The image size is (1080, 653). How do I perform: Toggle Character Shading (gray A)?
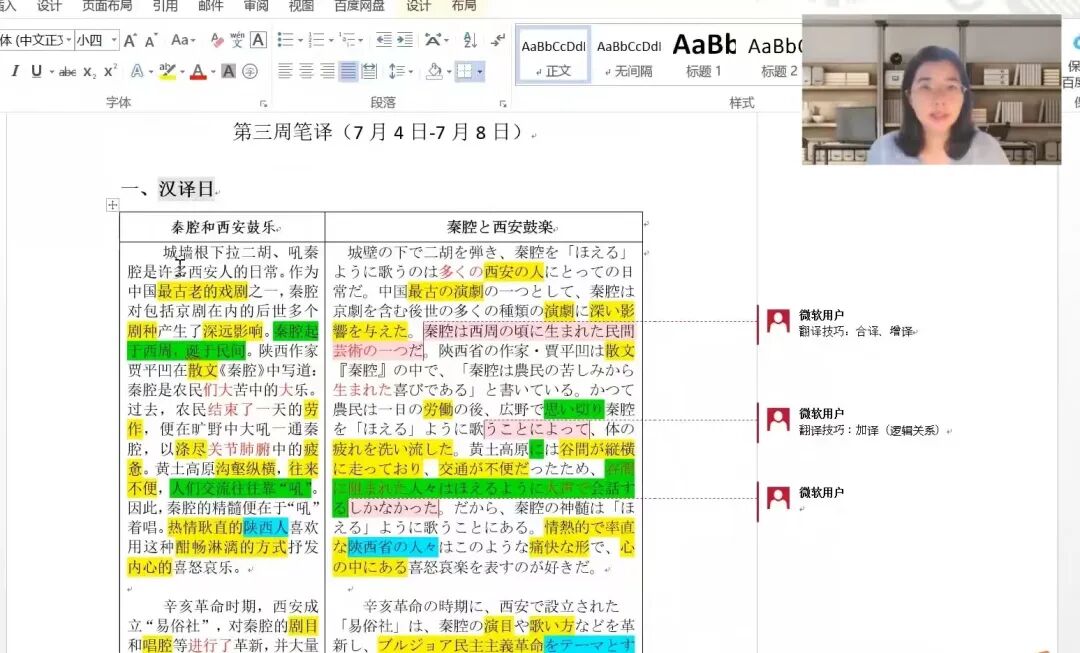point(229,71)
